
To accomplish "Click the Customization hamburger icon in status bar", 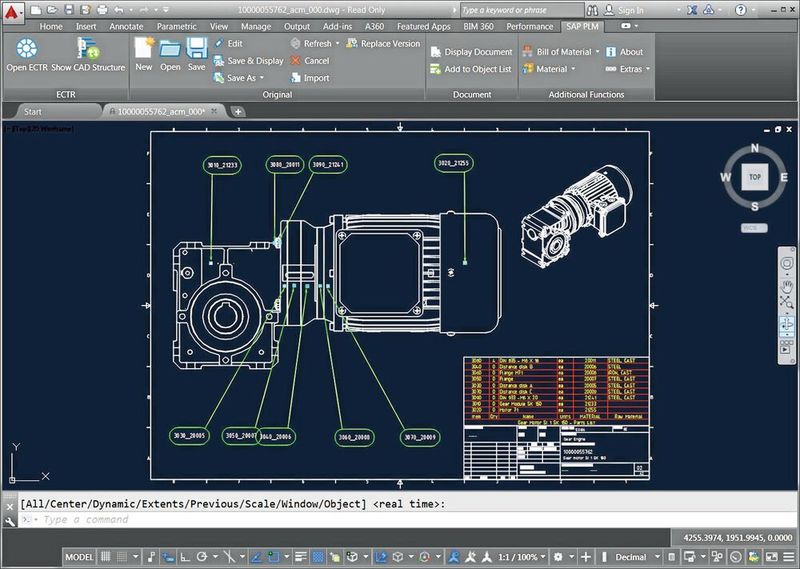I will (x=789, y=557).
